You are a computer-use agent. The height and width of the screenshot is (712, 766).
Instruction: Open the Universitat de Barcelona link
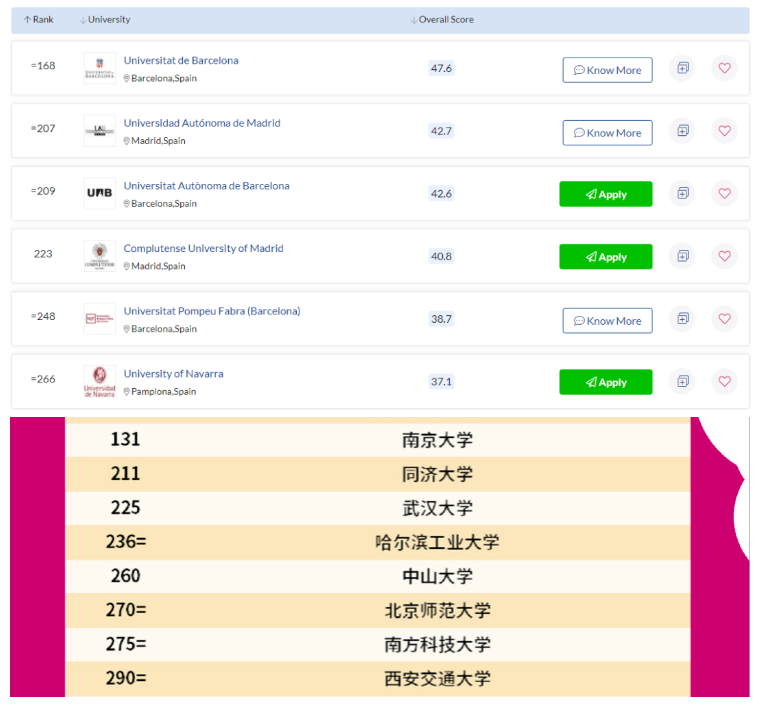181,61
